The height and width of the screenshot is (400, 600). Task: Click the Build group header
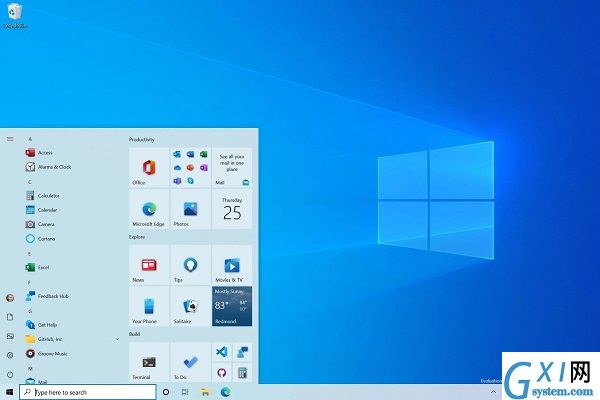point(134,334)
